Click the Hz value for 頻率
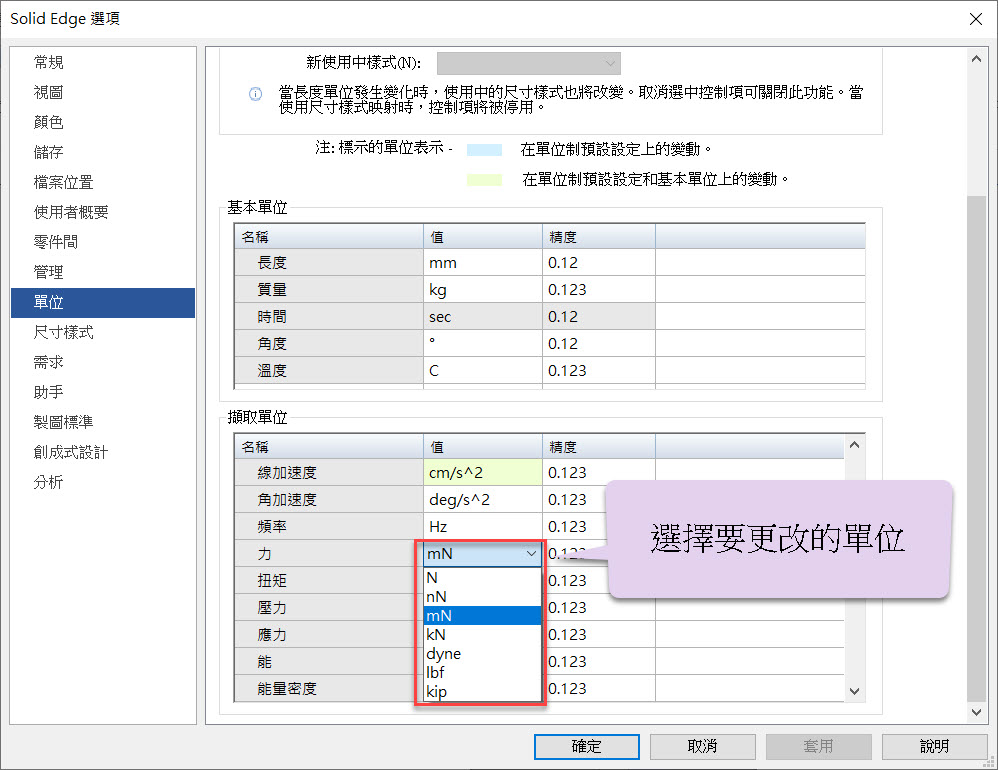 pyautogui.click(x=482, y=527)
